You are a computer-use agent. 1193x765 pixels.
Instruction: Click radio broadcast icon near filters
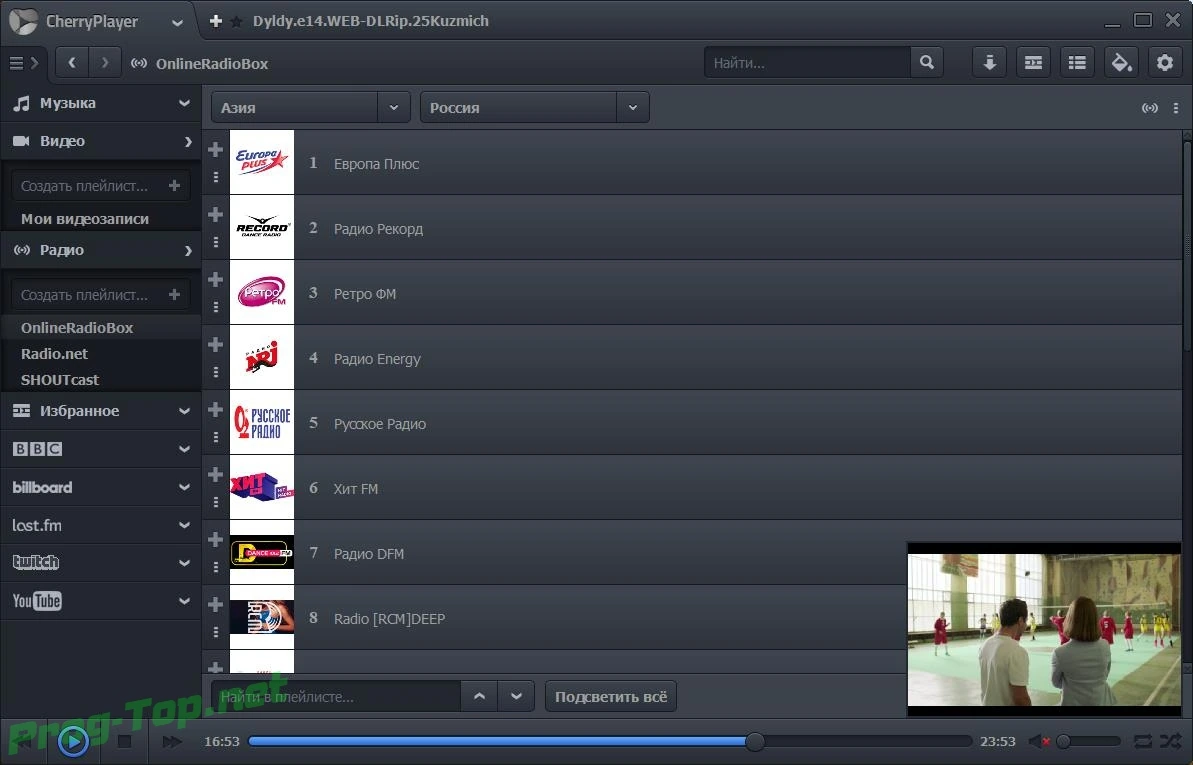[1150, 108]
